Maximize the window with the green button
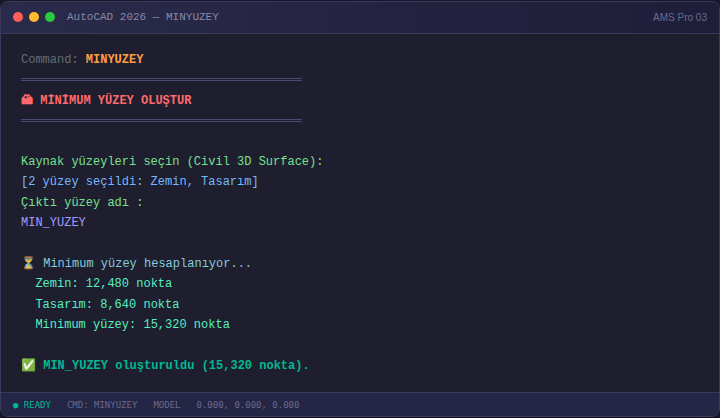This screenshot has height=418, width=720. click(50, 17)
